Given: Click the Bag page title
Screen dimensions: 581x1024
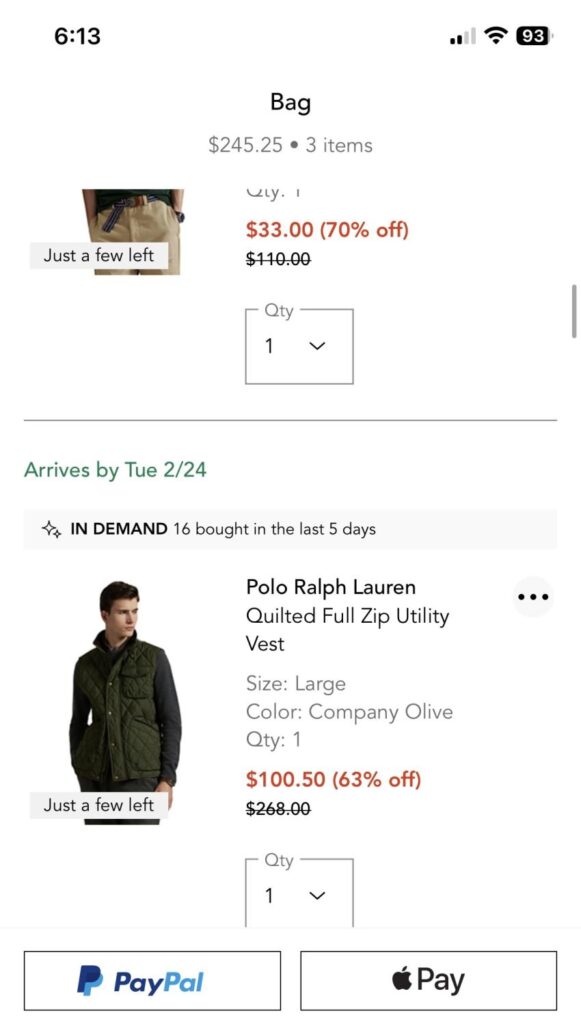Looking at the screenshot, I should (290, 102).
